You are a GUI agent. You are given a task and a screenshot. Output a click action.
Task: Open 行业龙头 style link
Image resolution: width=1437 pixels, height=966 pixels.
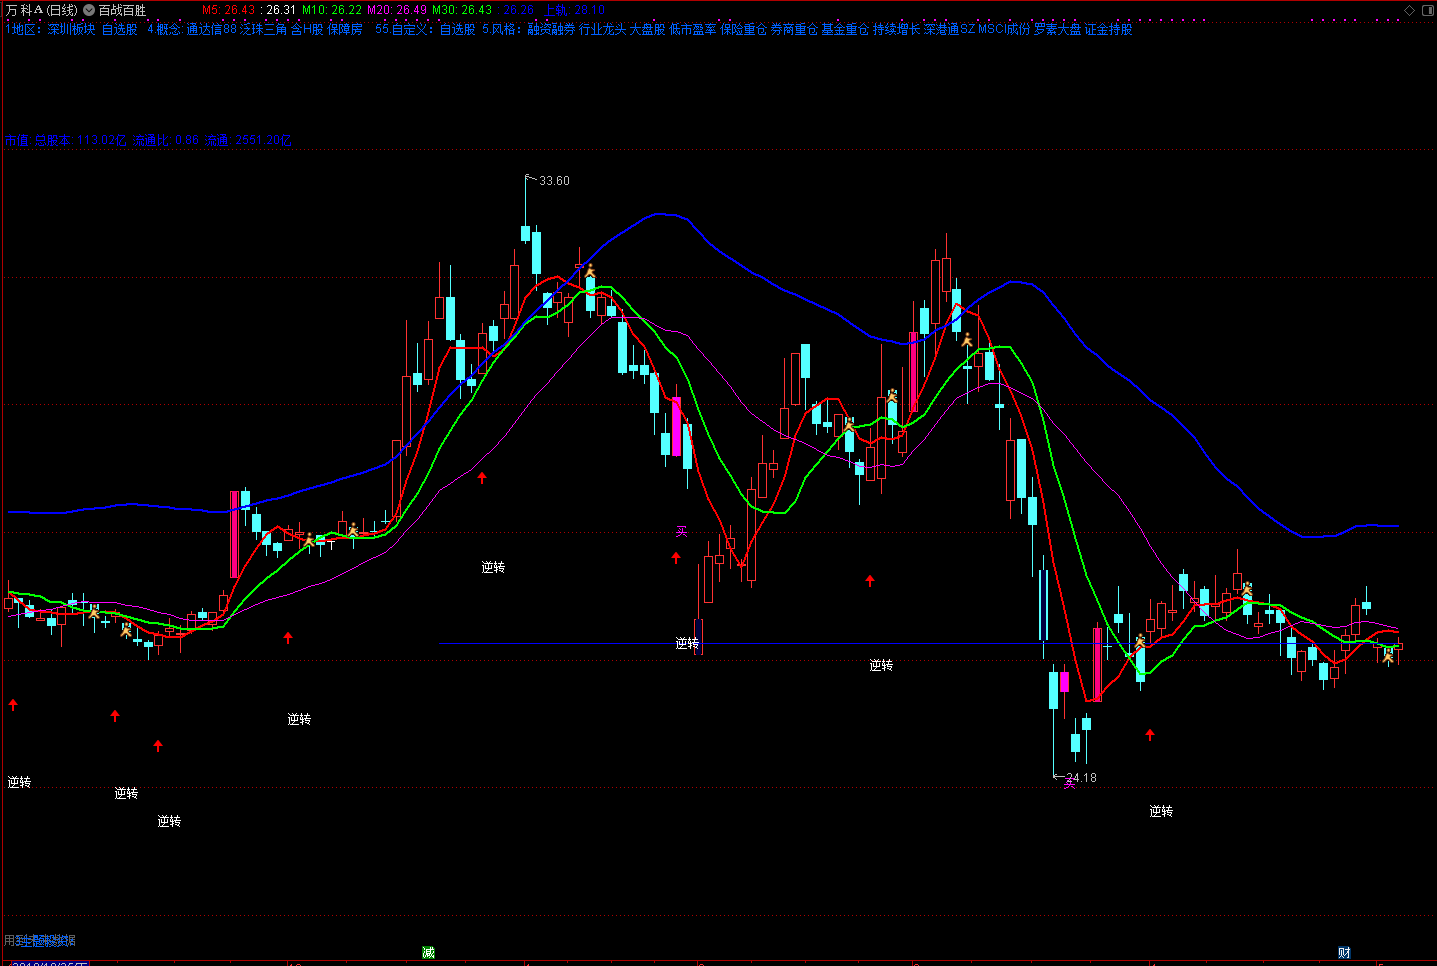[602, 30]
